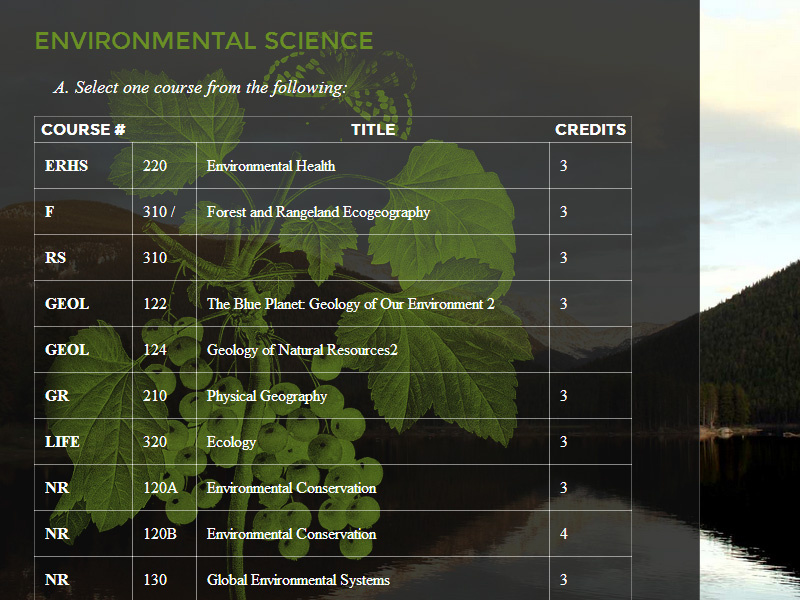Click the CREDITS column header
Image resolution: width=800 pixels, height=600 pixels.
(x=590, y=130)
